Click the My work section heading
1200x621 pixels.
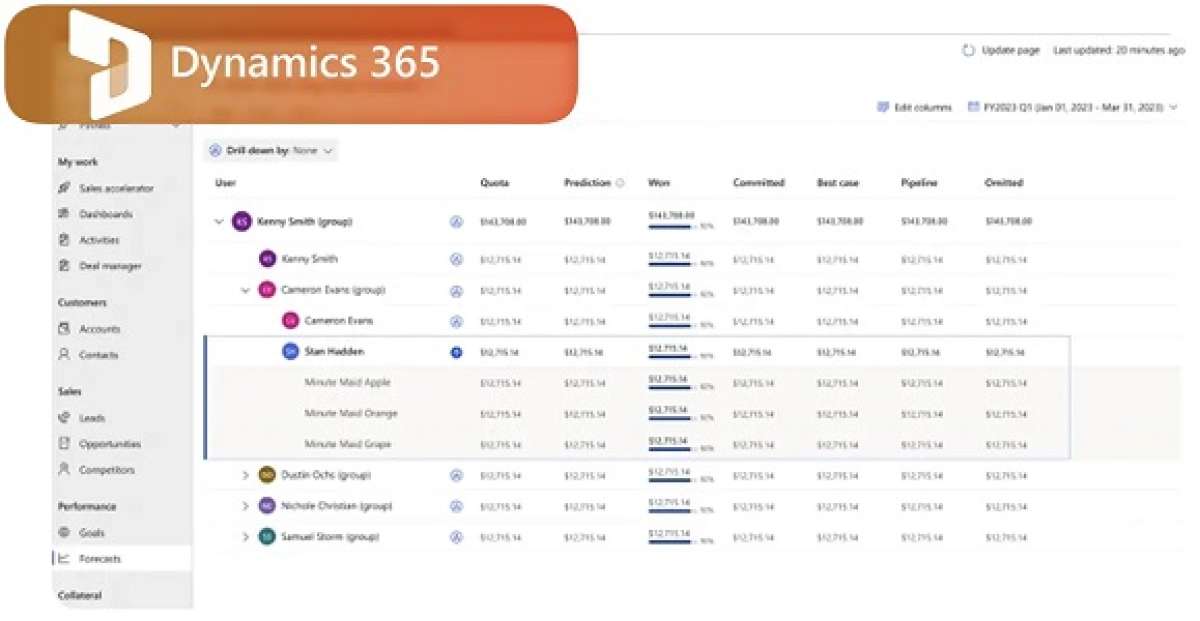point(78,162)
